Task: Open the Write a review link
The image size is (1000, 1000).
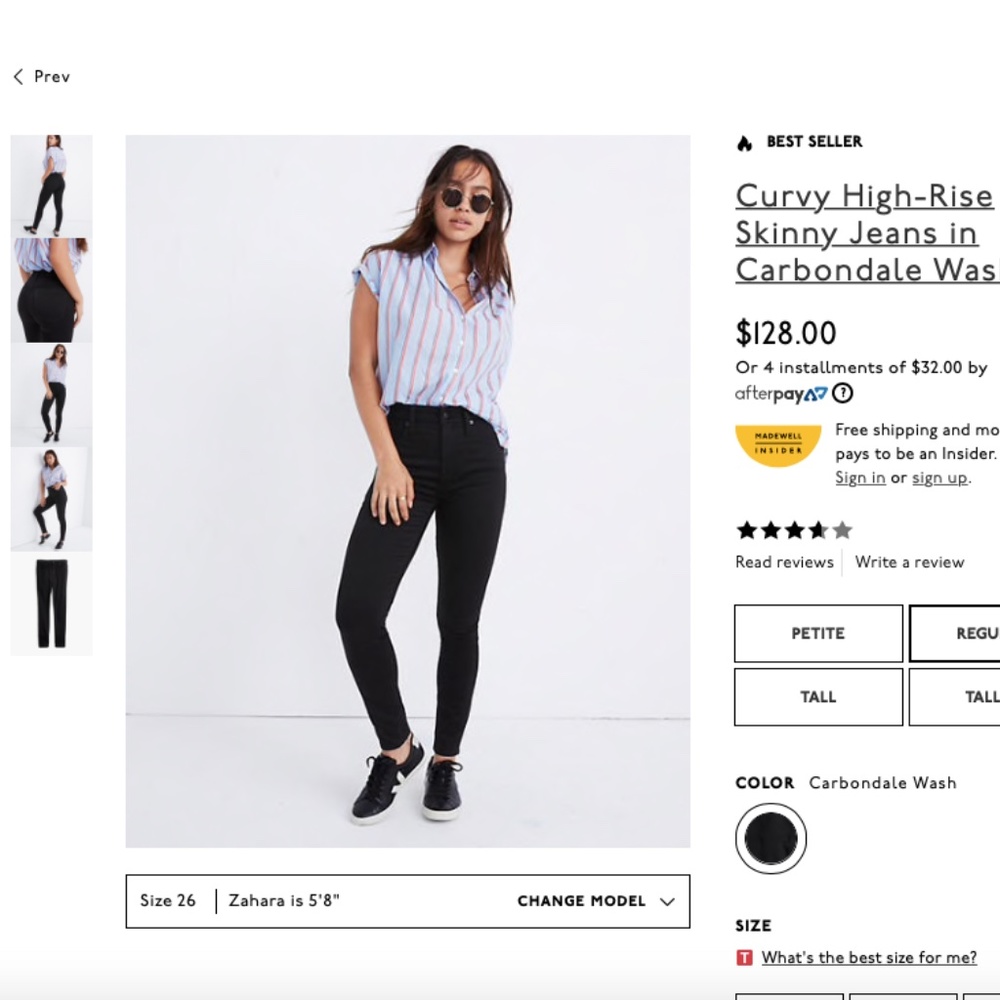Action: coord(909,562)
